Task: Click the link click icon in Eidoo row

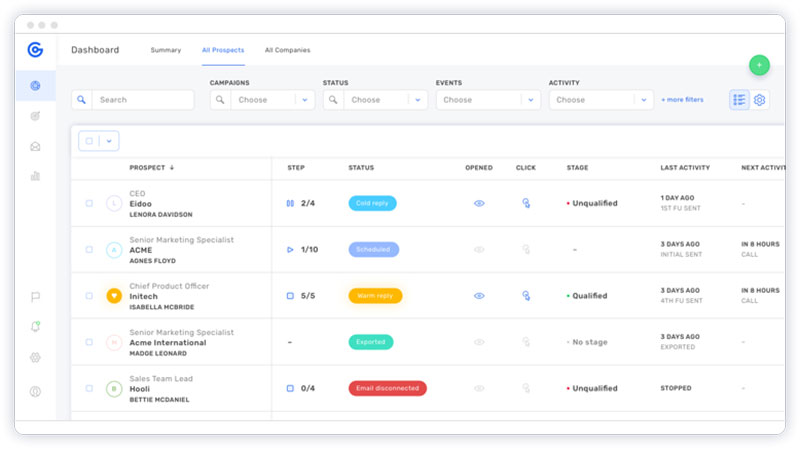Action: pyautogui.click(x=526, y=203)
